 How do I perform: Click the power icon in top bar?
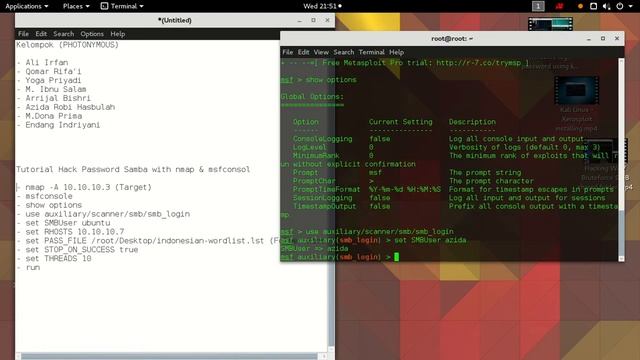coord(620,6)
